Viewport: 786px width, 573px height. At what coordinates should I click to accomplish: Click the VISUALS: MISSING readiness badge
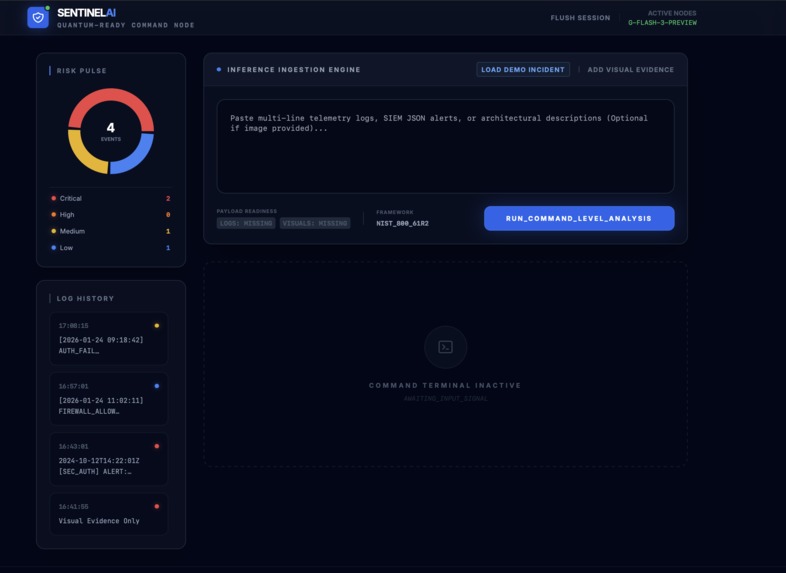coord(315,223)
